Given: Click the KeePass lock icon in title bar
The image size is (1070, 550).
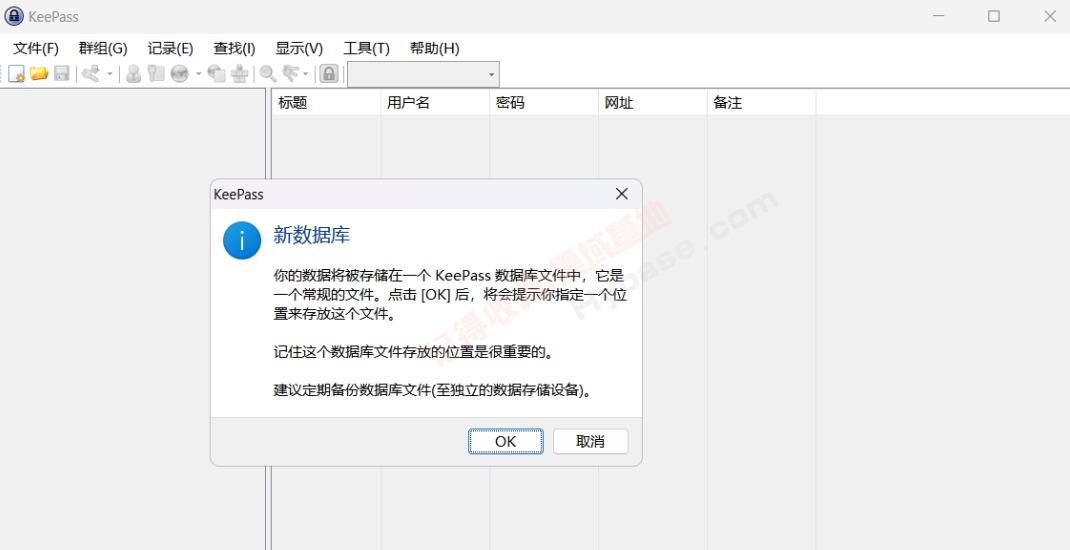Looking at the screenshot, I should 14,16.
